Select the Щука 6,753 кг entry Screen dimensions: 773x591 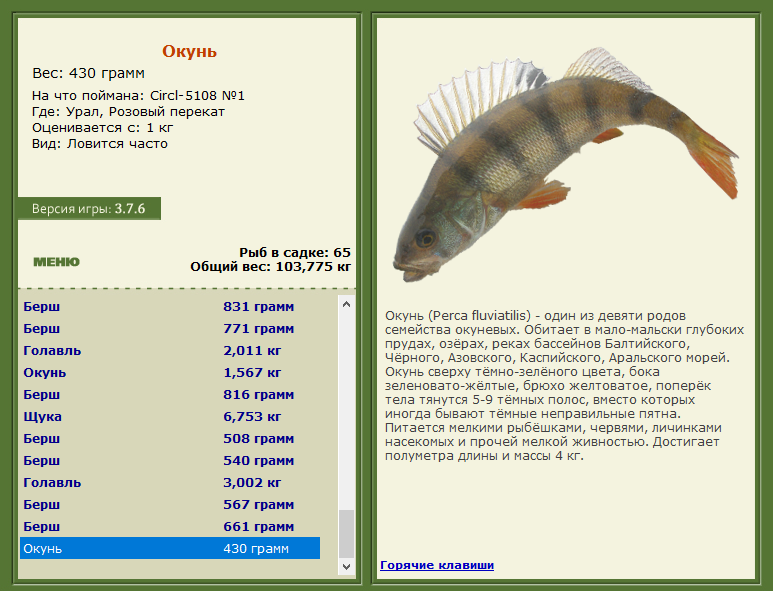coord(169,417)
